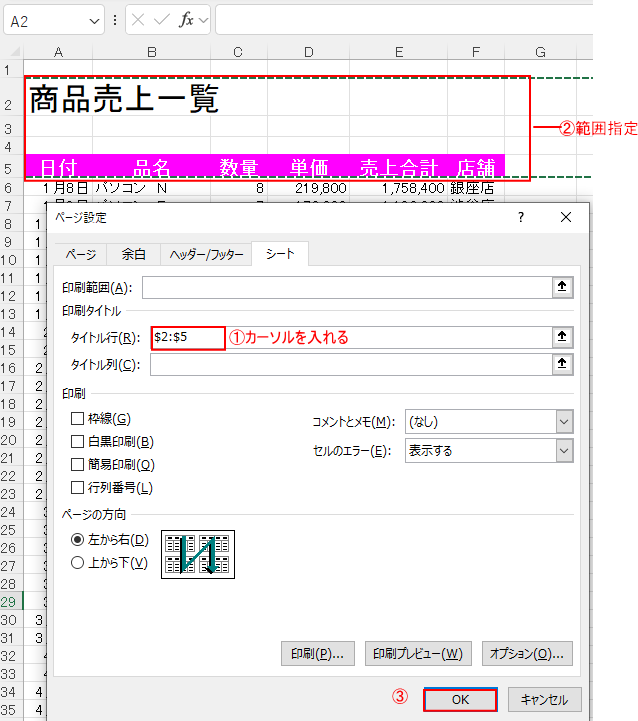Select column header A
This screenshot has width=638, height=721.
pyautogui.click(x=58, y=52)
